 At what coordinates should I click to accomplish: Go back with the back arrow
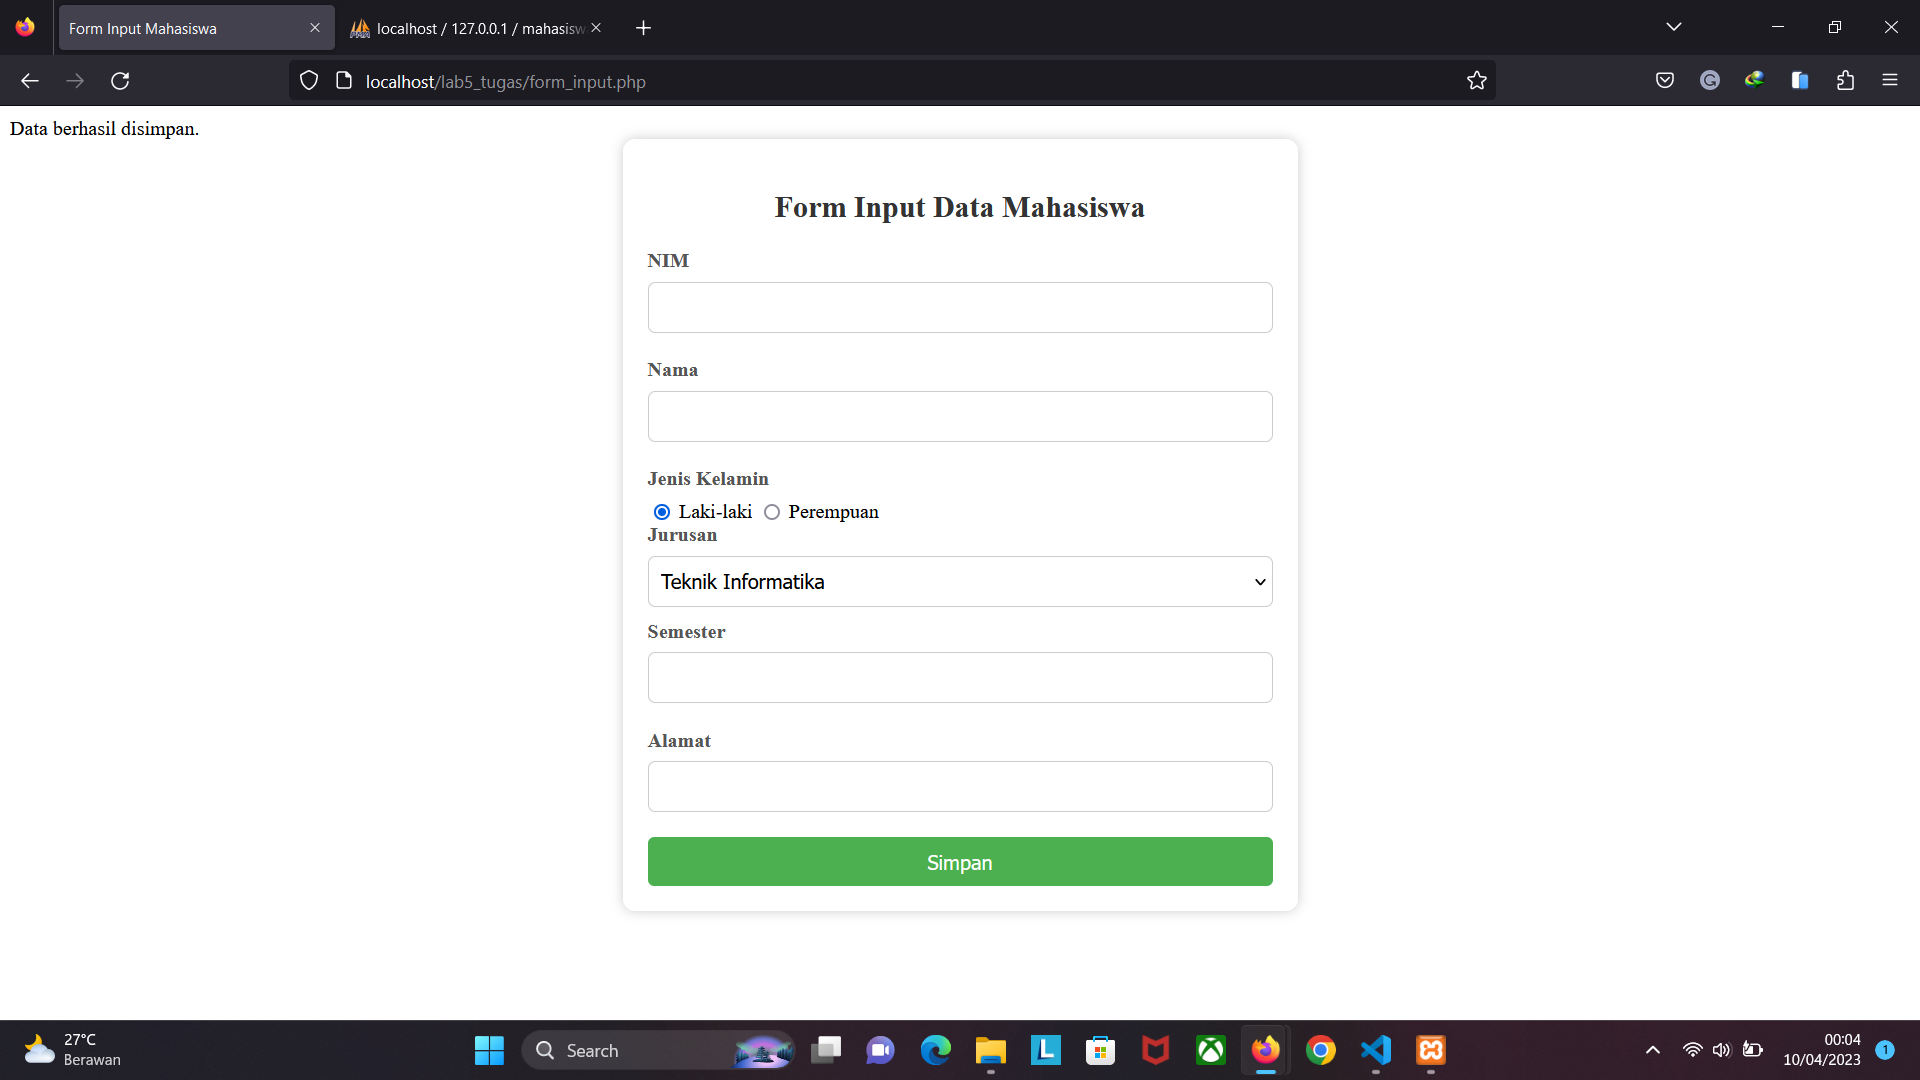(30, 81)
